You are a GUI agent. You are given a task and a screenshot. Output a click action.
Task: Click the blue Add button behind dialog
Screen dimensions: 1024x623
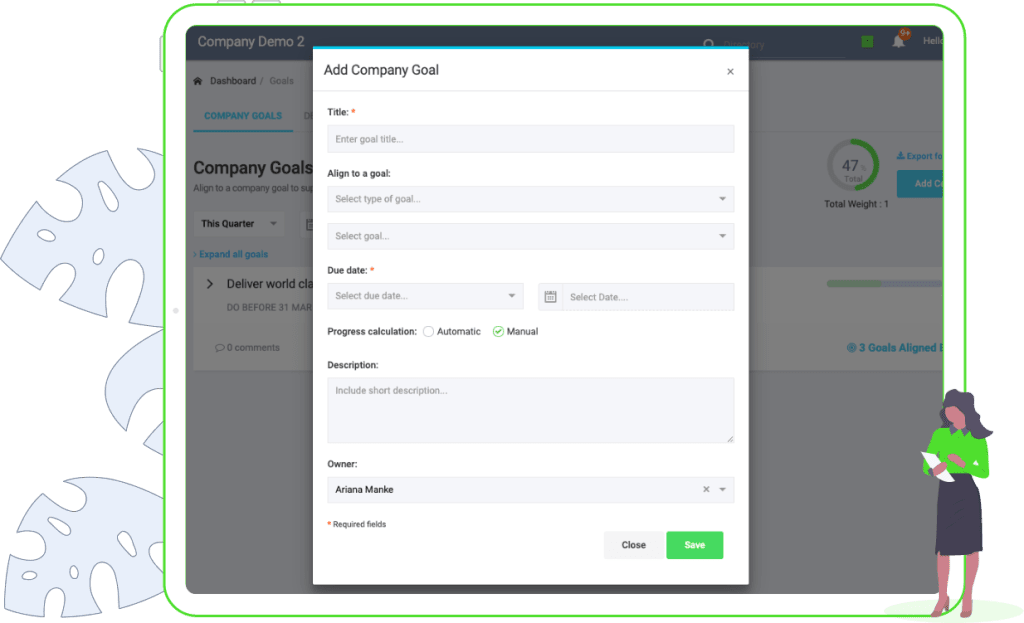(x=920, y=184)
